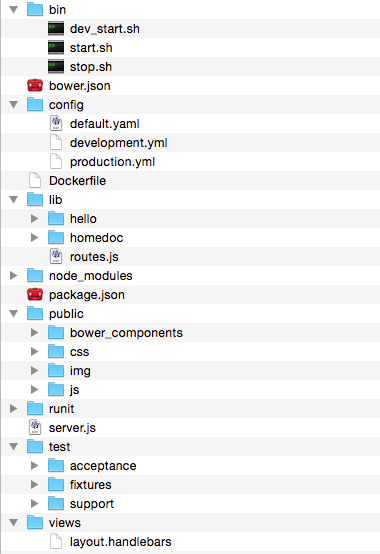Screen dimensions: 380x554
Task: Collapse the views folder
Action: 14,523
